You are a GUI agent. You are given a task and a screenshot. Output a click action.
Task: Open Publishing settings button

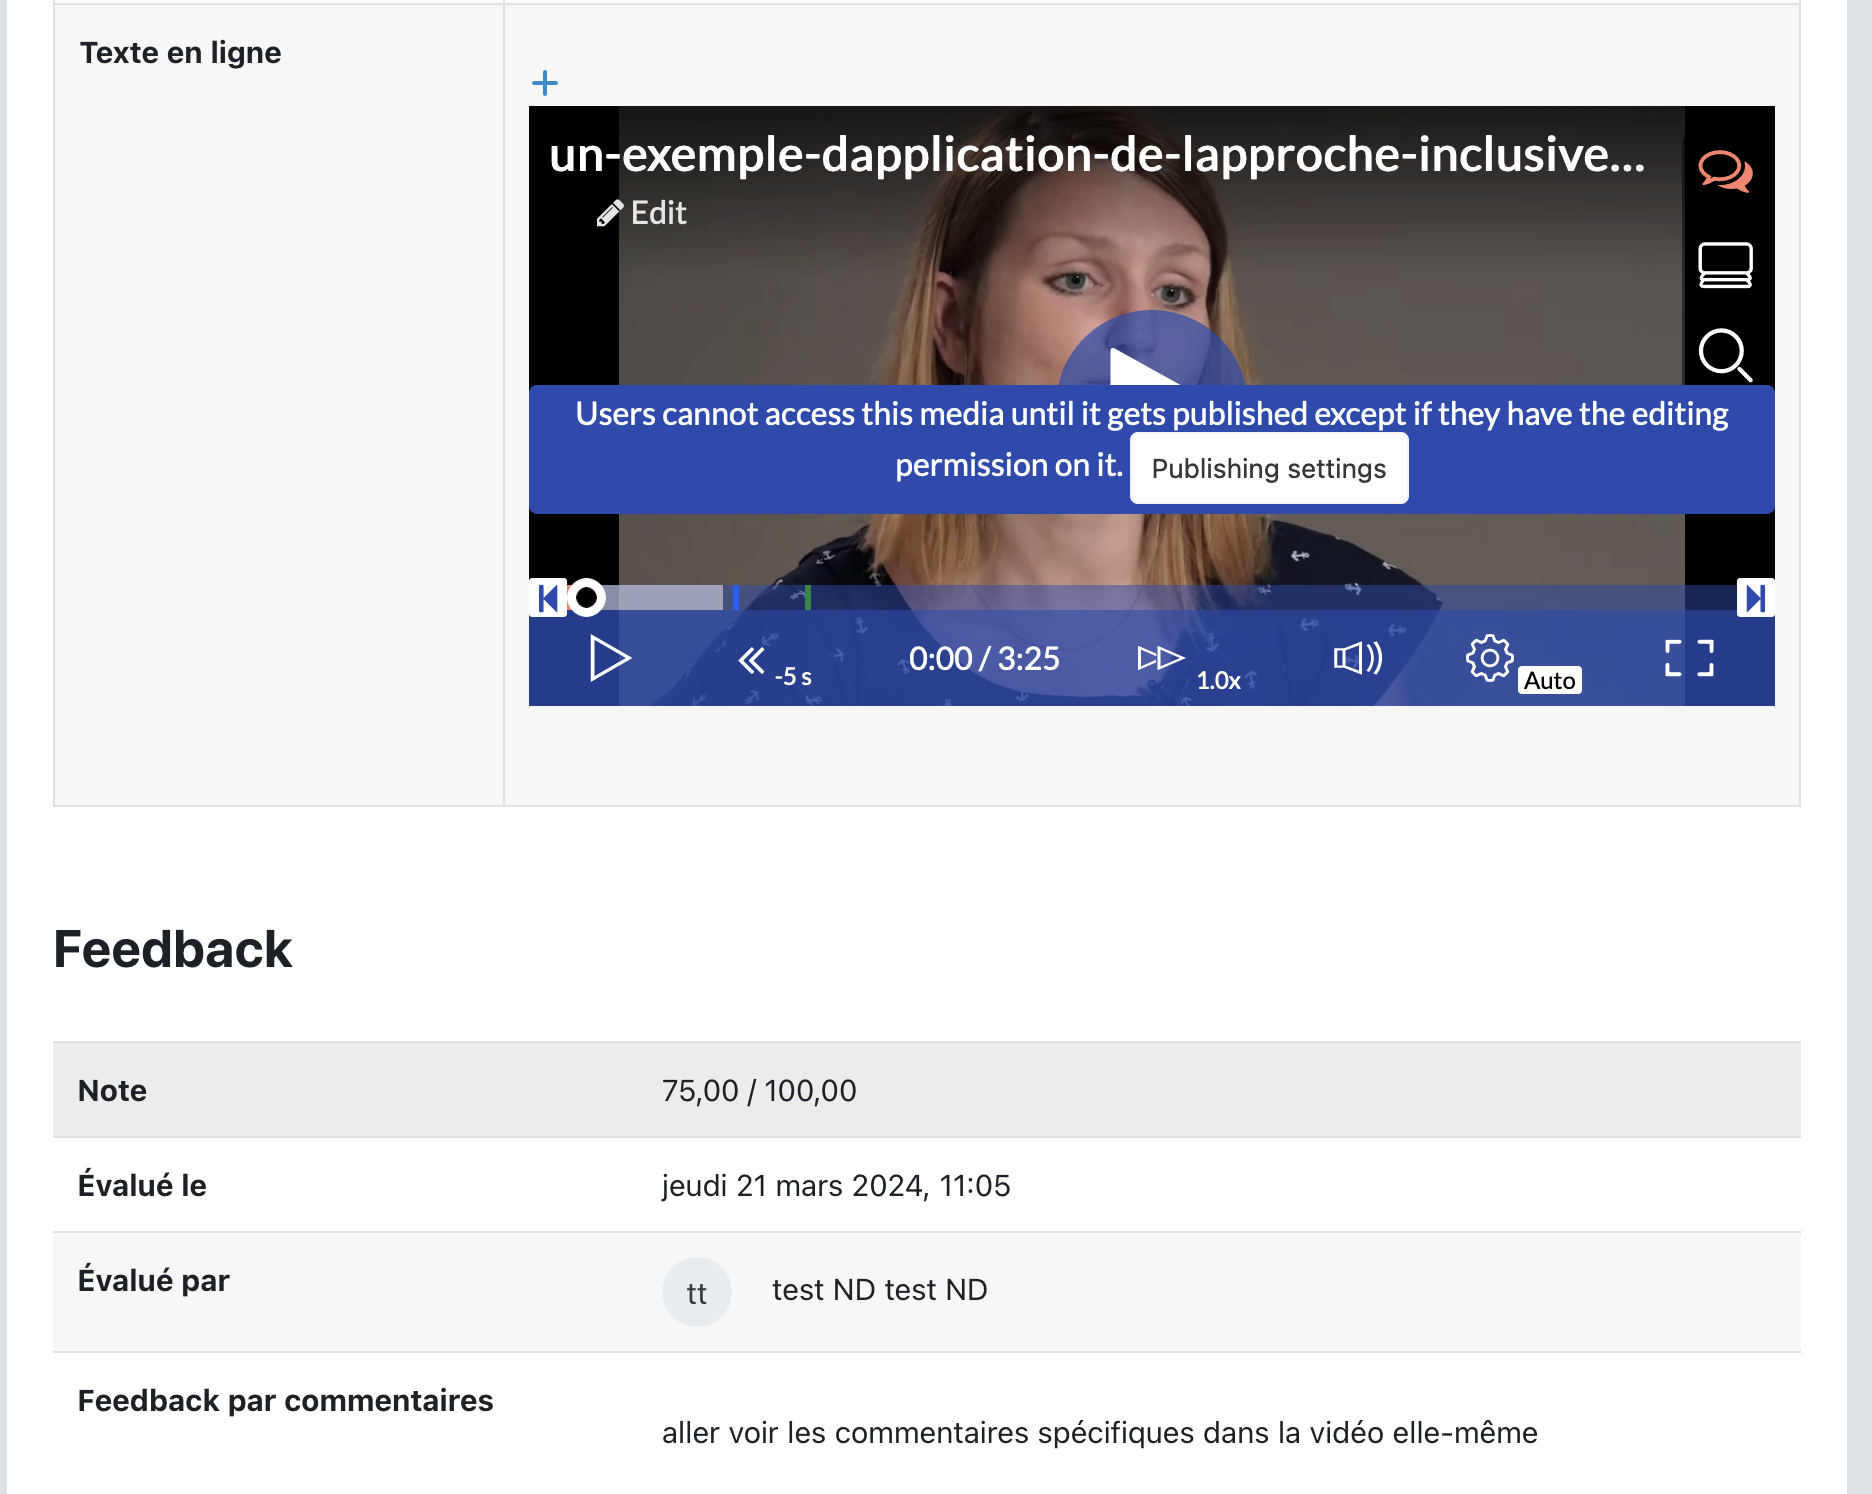1268,468
